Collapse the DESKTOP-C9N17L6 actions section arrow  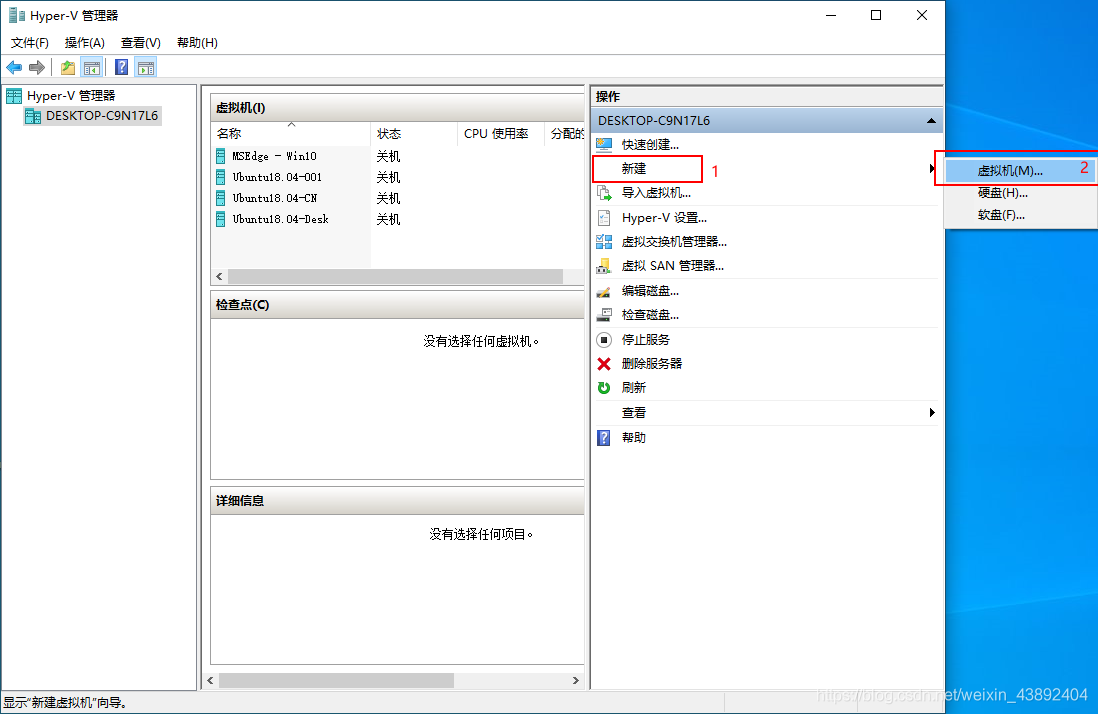click(931, 120)
